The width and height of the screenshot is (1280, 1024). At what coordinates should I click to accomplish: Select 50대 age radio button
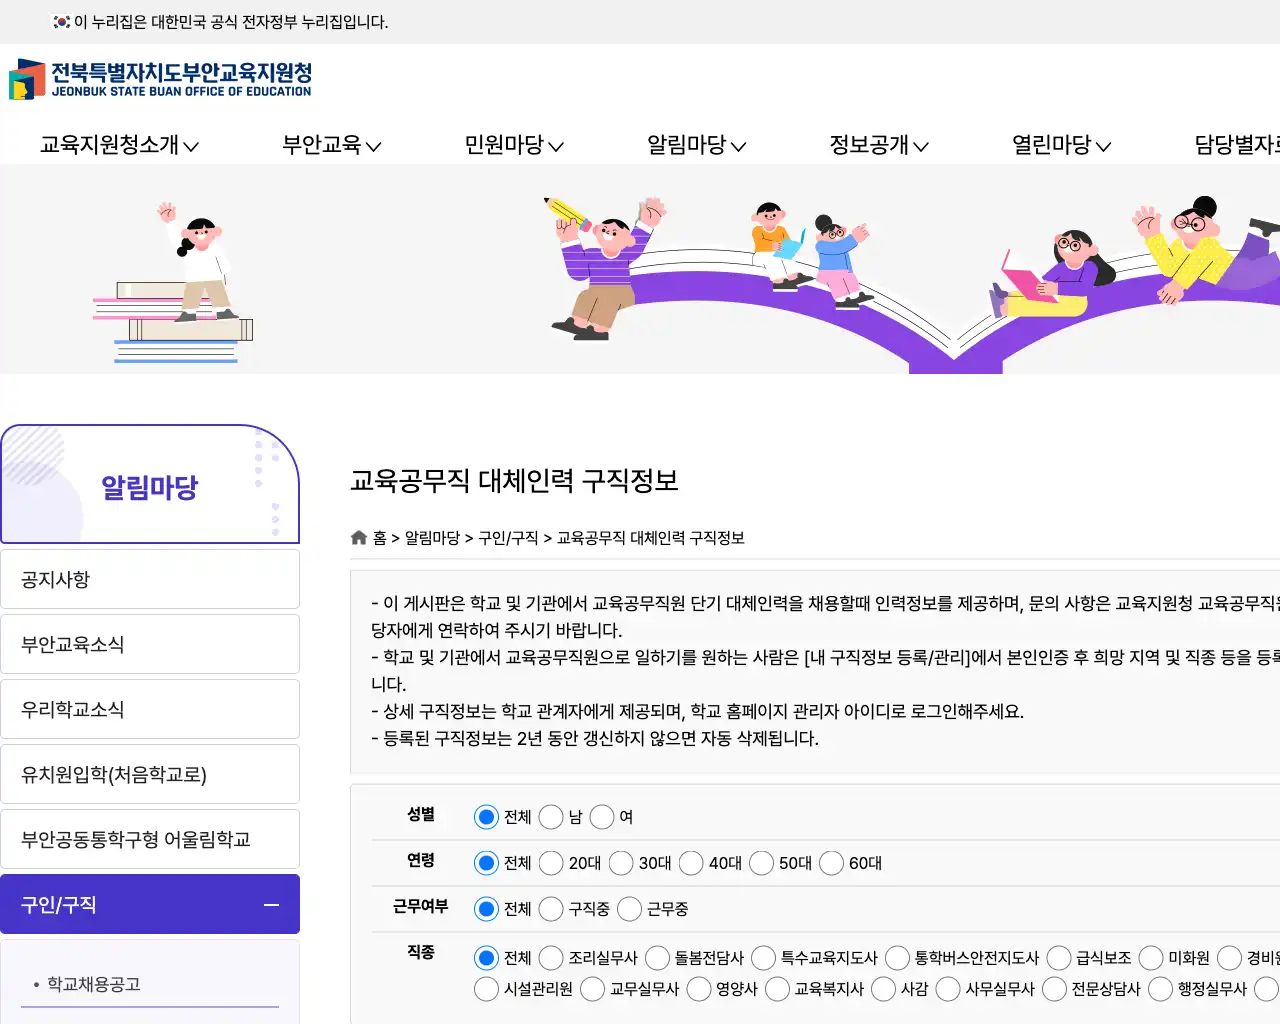click(761, 863)
